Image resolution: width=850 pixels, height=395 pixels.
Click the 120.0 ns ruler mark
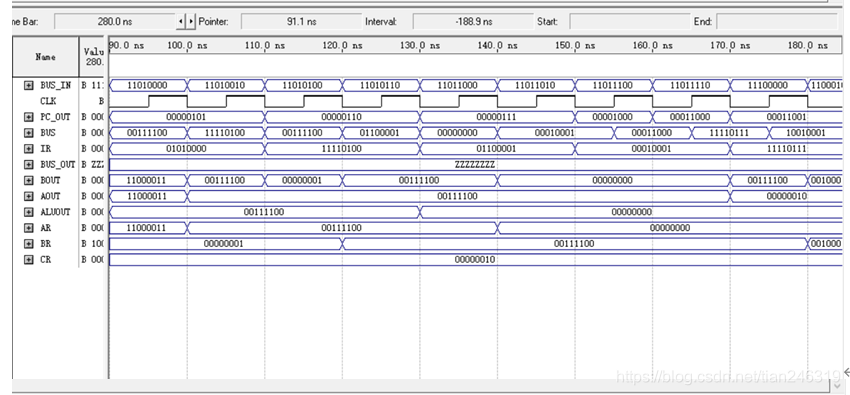tap(342, 46)
